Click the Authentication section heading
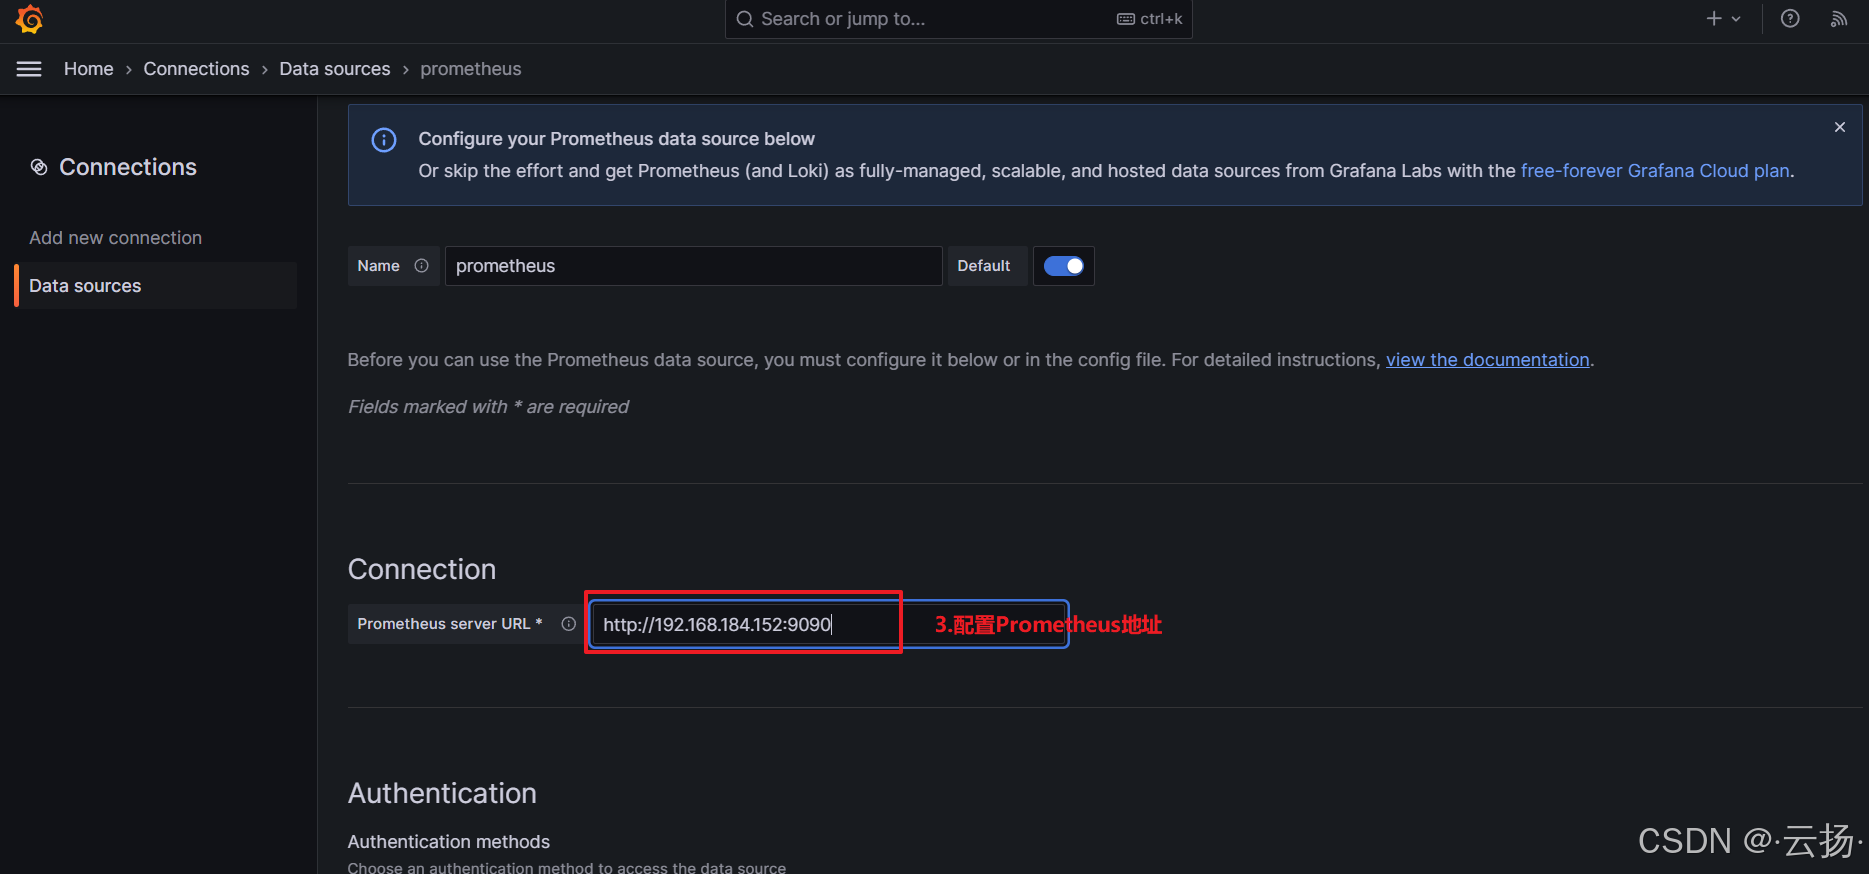1869x874 pixels. [442, 793]
